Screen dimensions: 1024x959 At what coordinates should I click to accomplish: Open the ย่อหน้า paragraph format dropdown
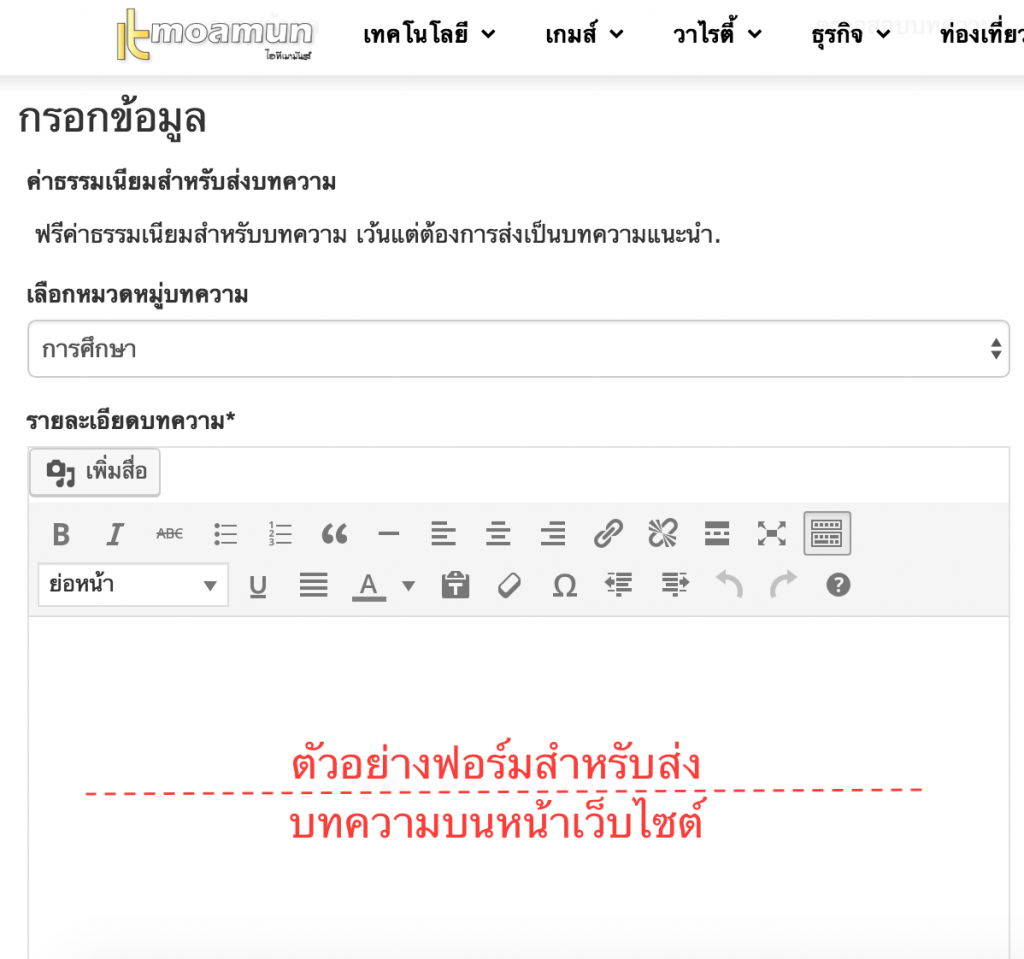pos(133,585)
